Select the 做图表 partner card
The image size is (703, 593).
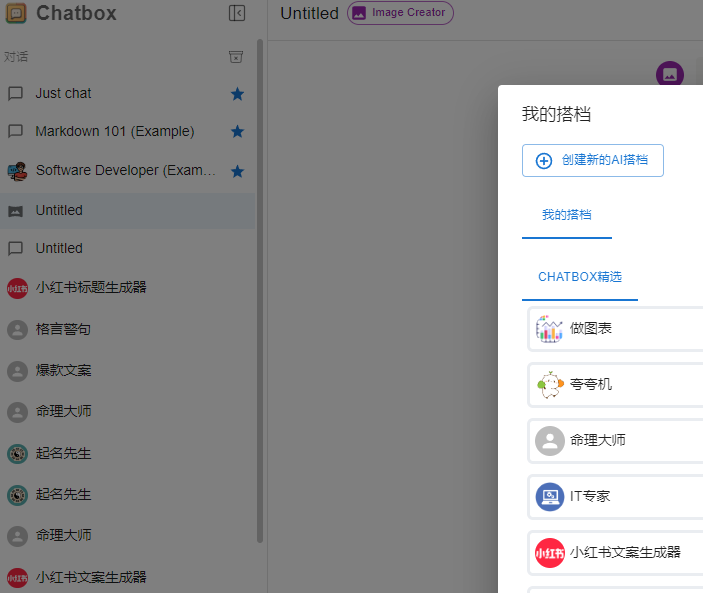[x=616, y=329]
